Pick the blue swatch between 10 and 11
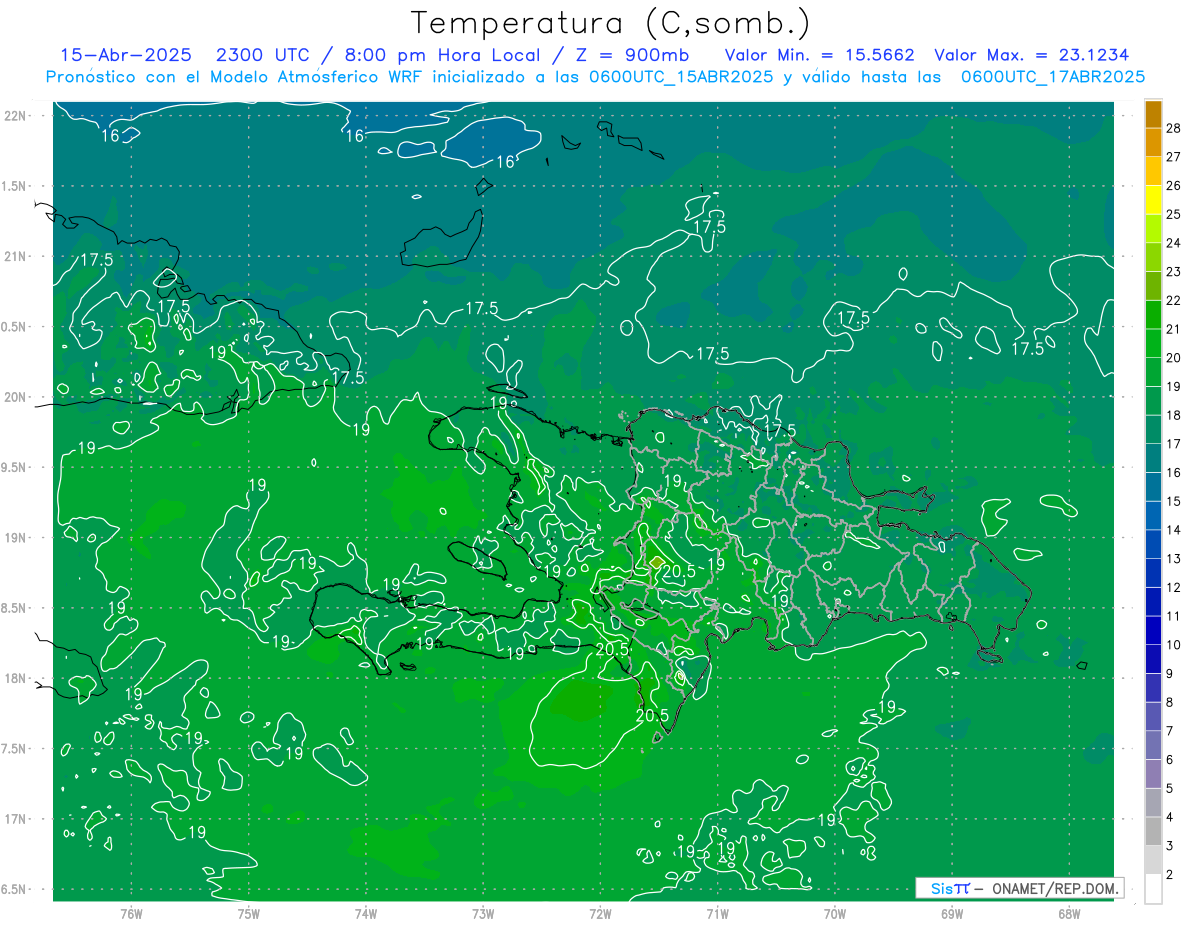Screen dimensions: 1200x927 (1154, 631)
